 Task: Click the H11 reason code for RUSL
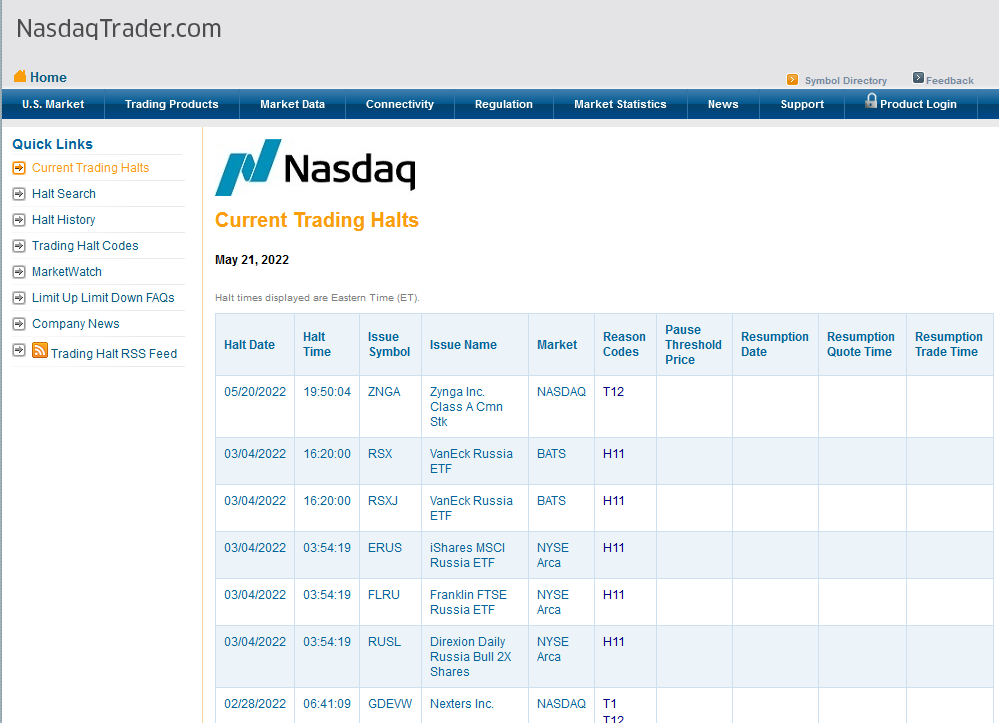pos(613,642)
